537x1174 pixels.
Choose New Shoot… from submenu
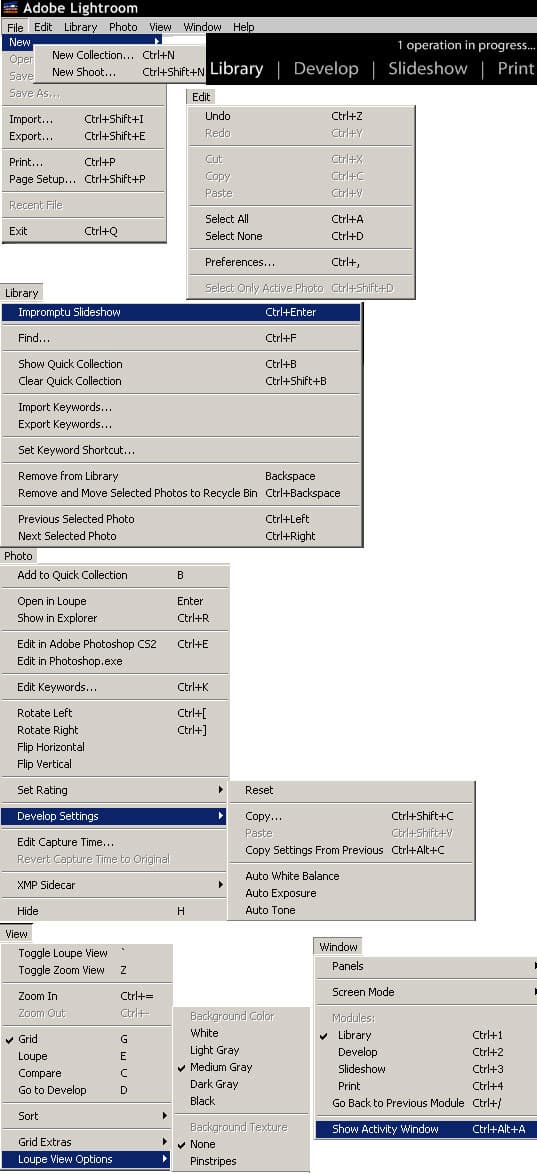point(120,73)
